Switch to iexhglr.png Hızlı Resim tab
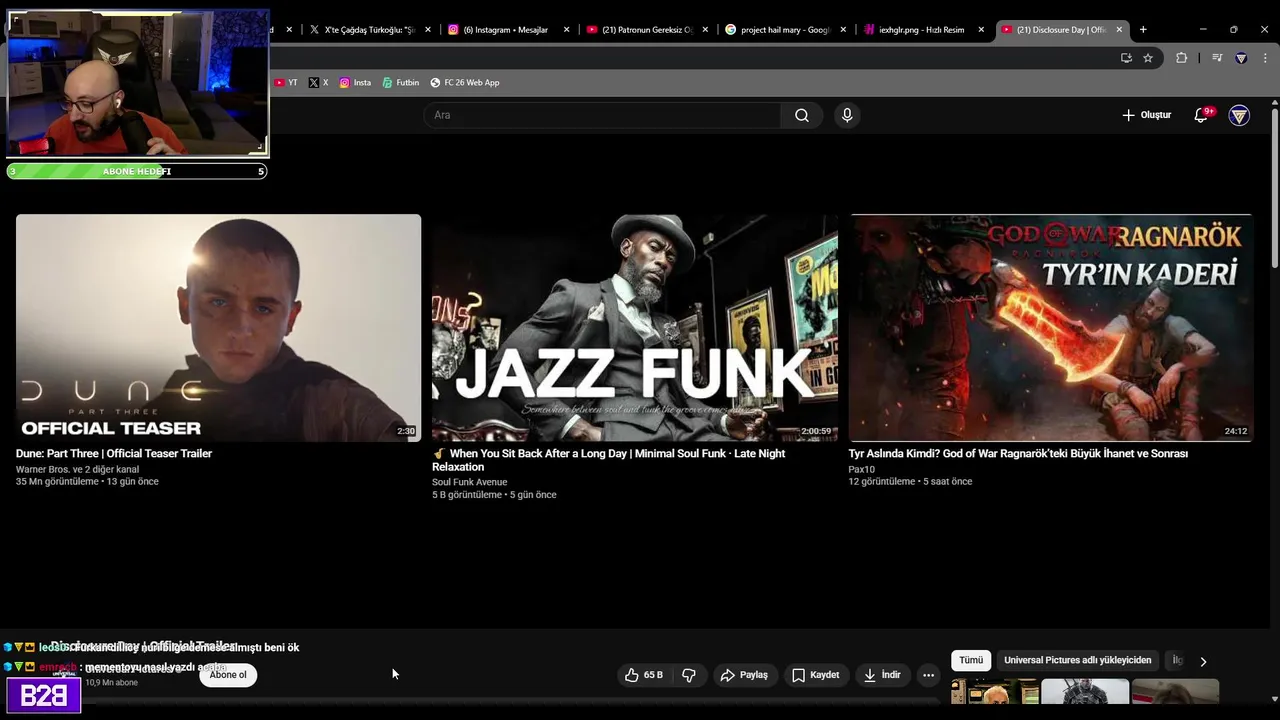This screenshot has width=1280, height=720. (922, 30)
